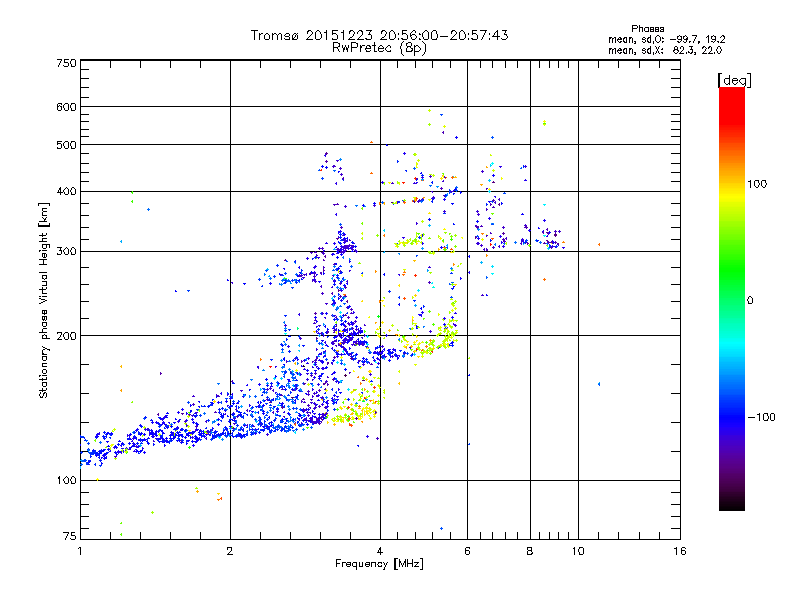The image size is (800, 600).
Task: Click the y-axis label '750'
Action: point(66,63)
